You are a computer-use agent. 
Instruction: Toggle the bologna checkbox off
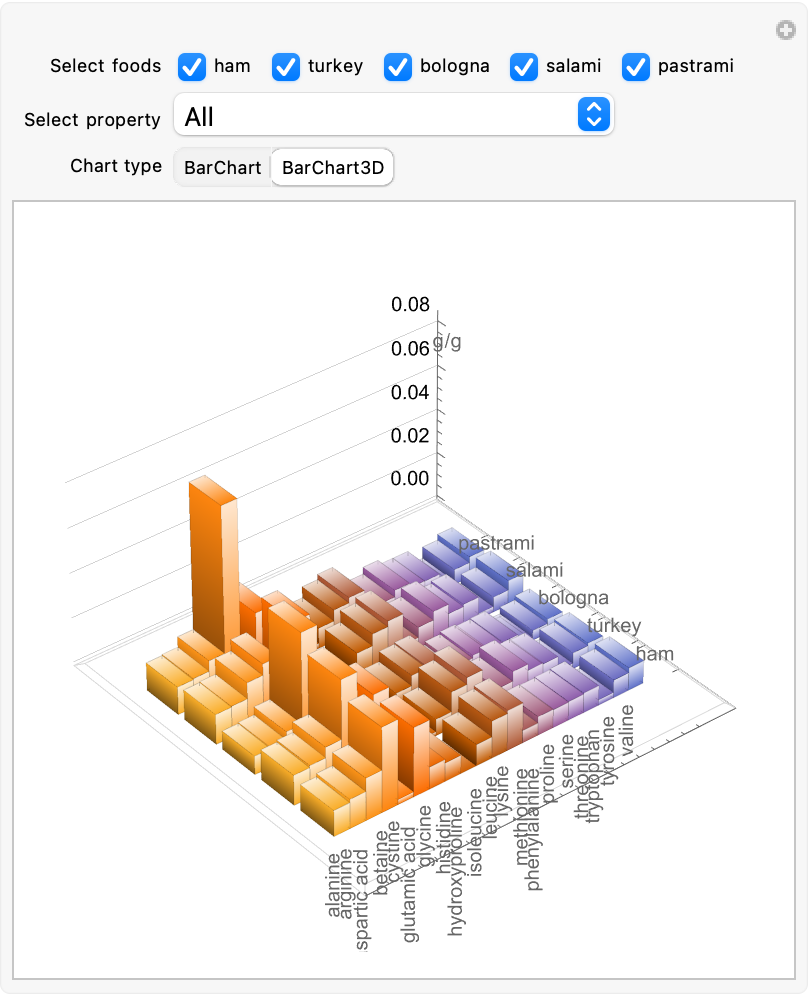(x=398, y=67)
